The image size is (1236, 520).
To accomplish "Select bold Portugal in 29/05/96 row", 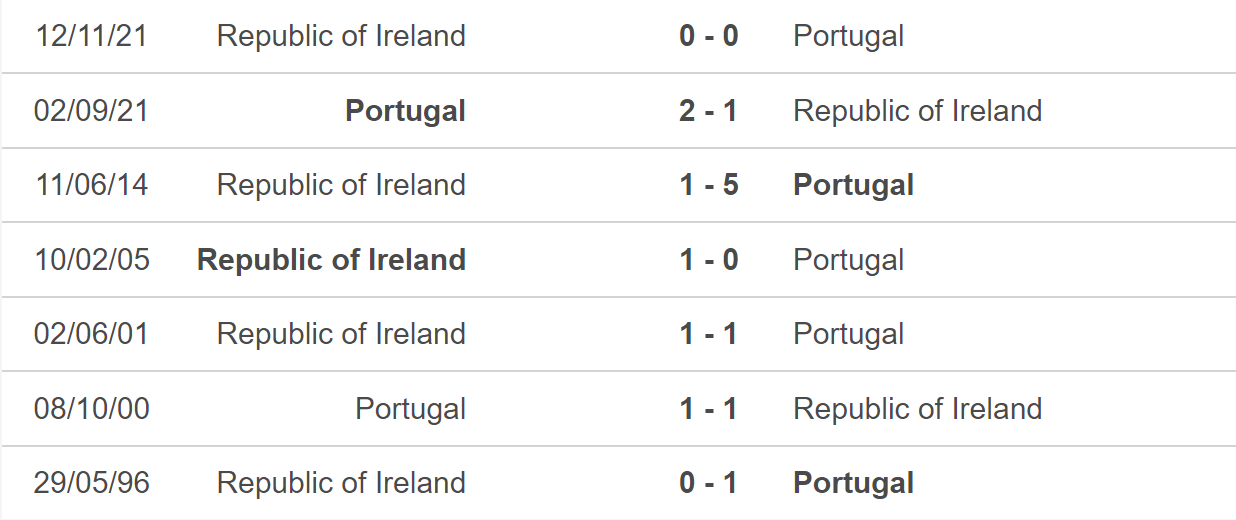I will coord(853,483).
